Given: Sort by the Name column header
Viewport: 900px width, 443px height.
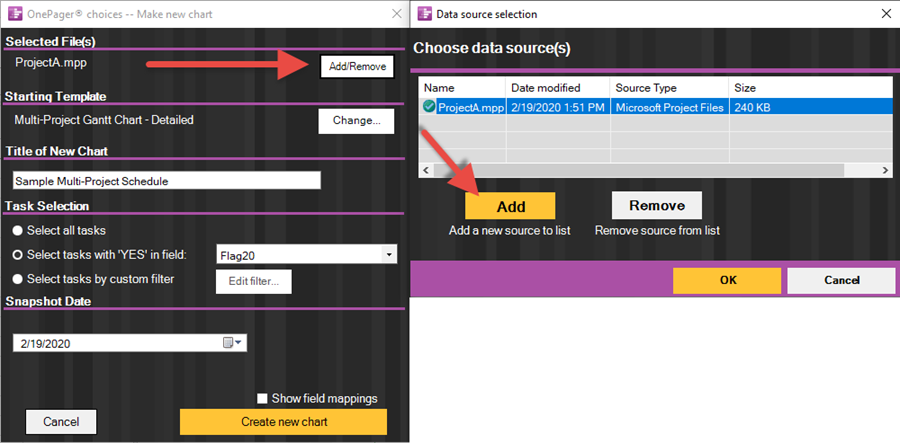Looking at the screenshot, I should pos(462,88).
